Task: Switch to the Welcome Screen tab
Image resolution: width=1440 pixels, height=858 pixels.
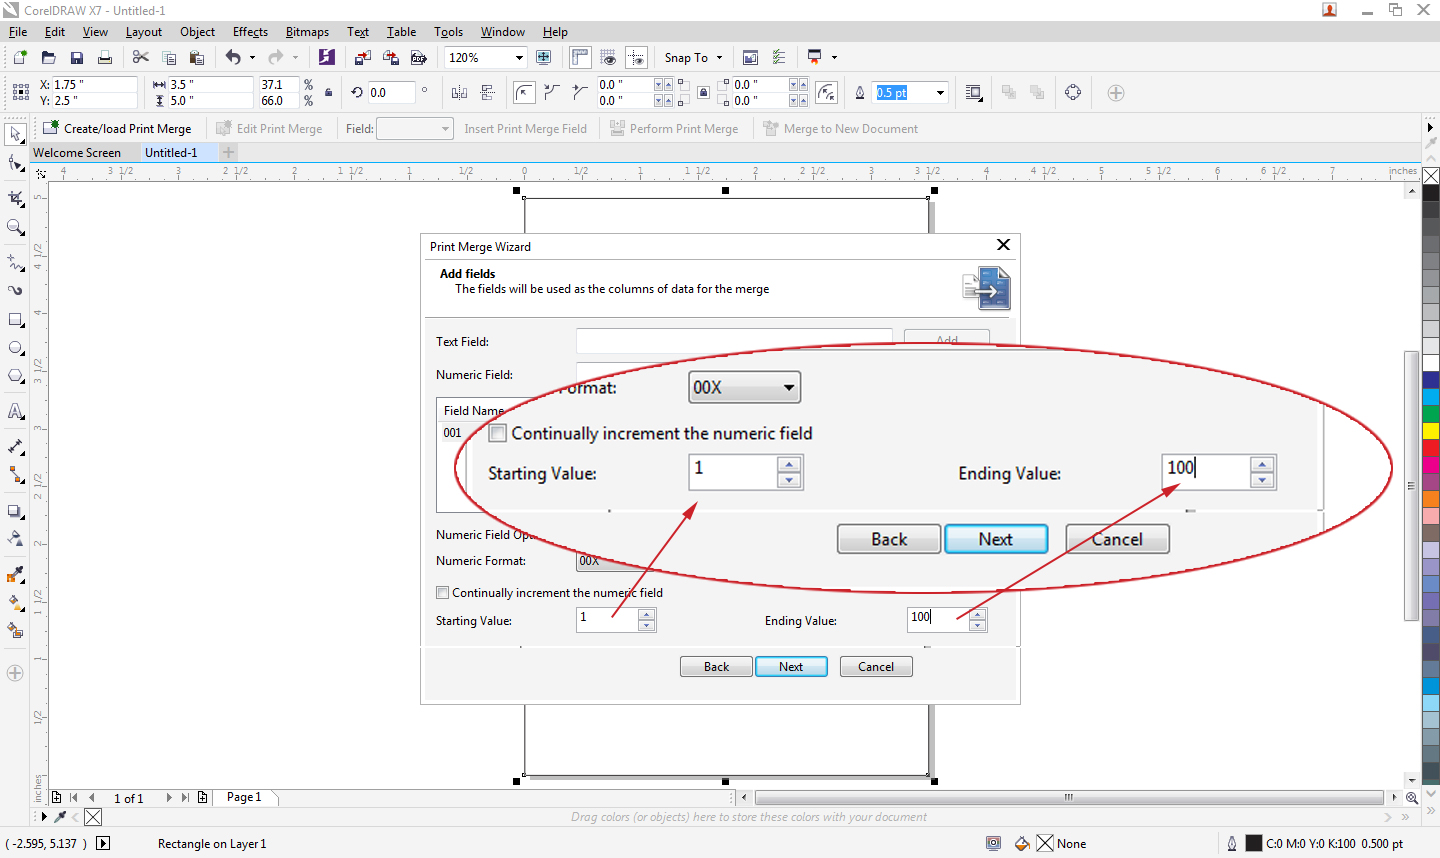Action: [x=79, y=152]
